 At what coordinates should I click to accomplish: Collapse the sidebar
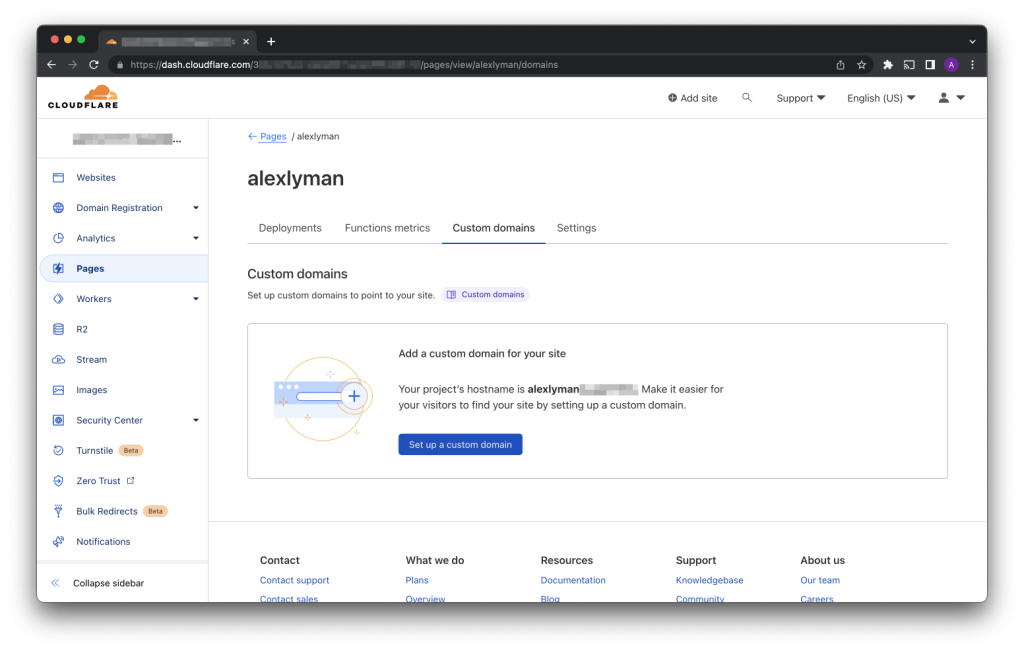[x=107, y=583]
